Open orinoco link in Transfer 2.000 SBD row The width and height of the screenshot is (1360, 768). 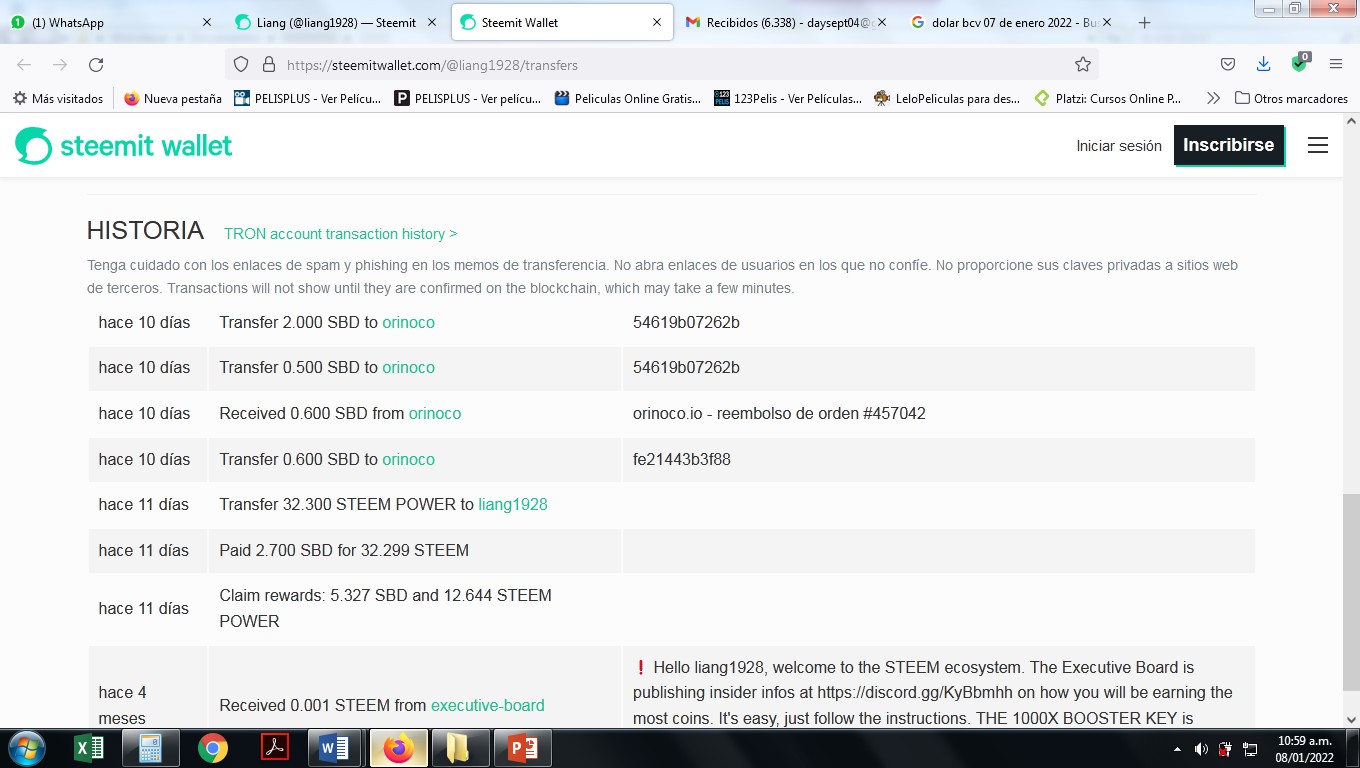(x=408, y=322)
